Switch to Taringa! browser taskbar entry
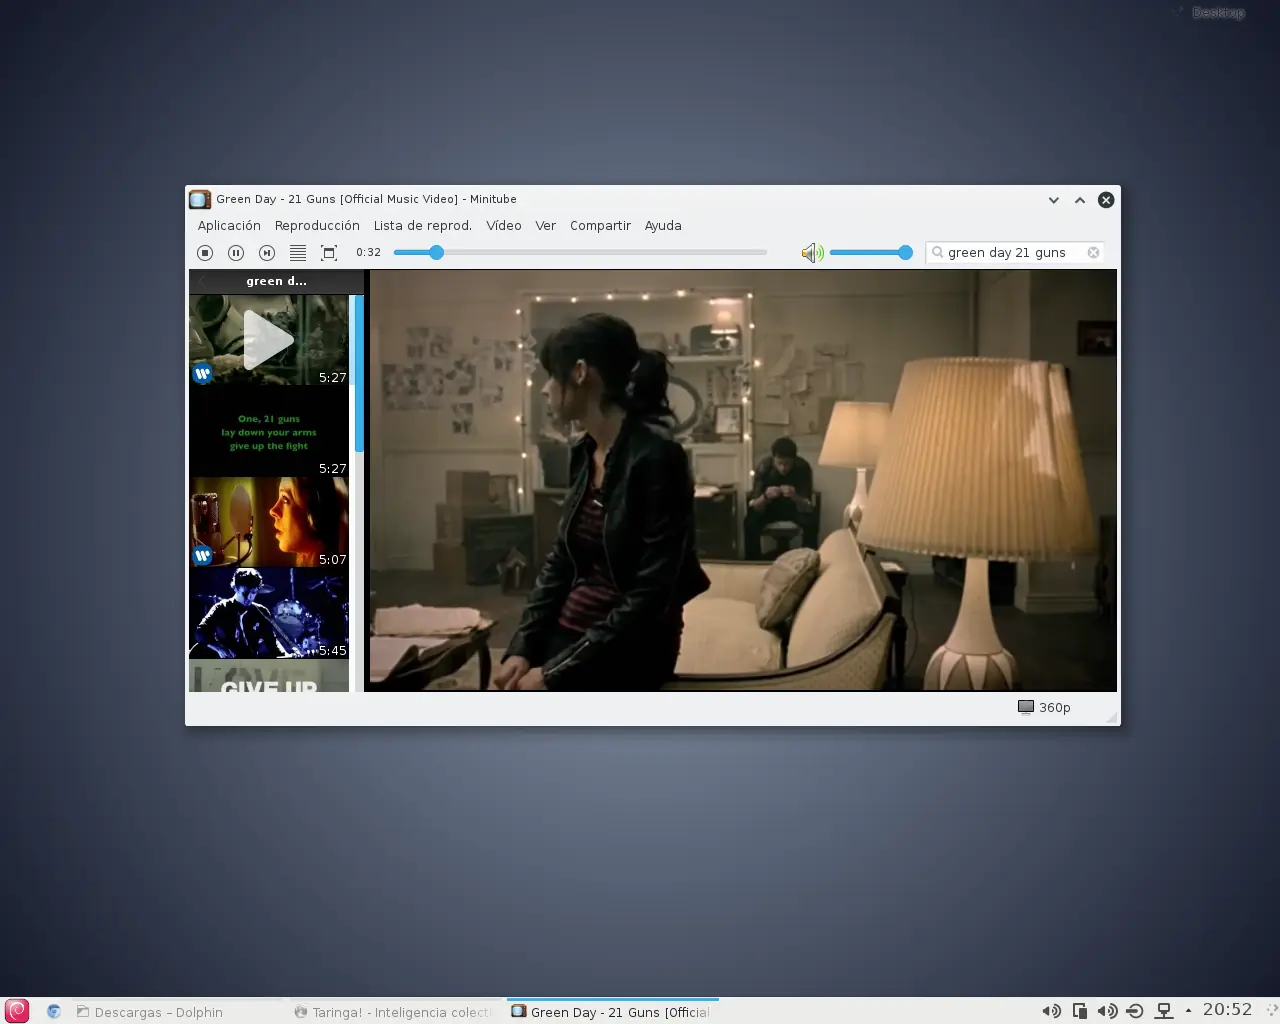Image resolution: width=1280 pixels, height=1024 pixels. [396, 1012]
